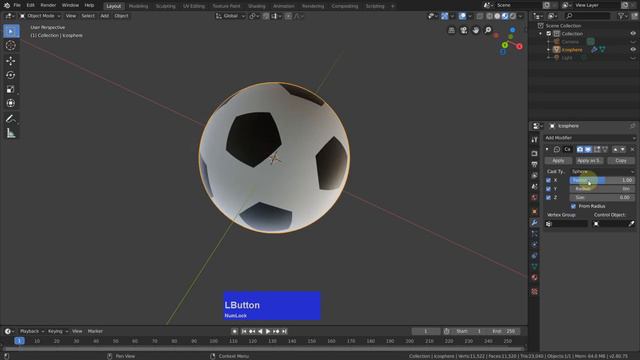Screen dimensions: 640x360
Task: Toggle modifier display in edit mode
Action: pos(597,150)
